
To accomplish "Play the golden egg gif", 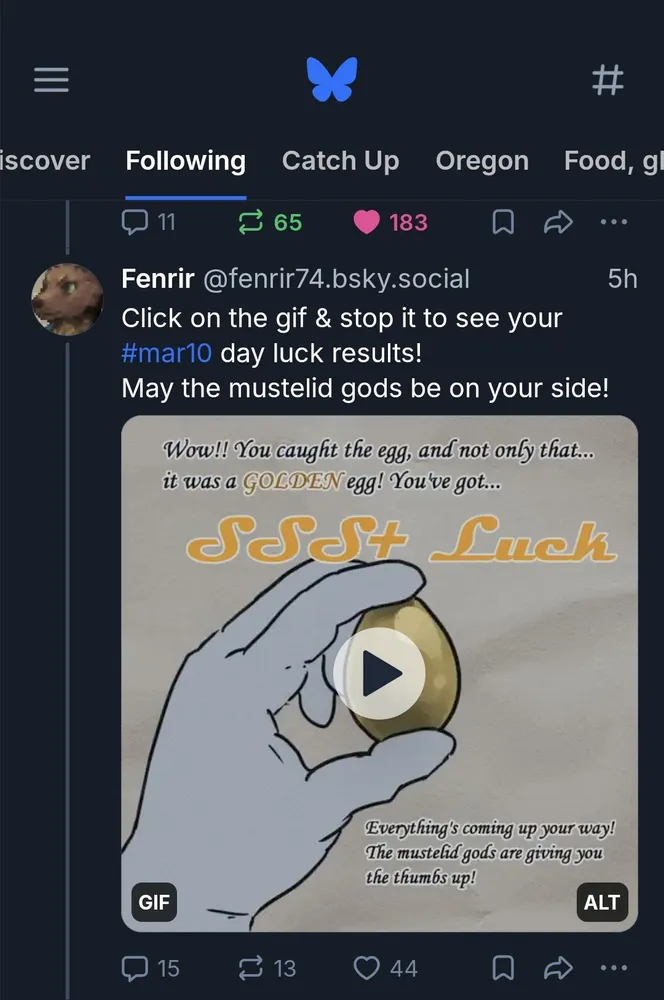I will point(379,674).
